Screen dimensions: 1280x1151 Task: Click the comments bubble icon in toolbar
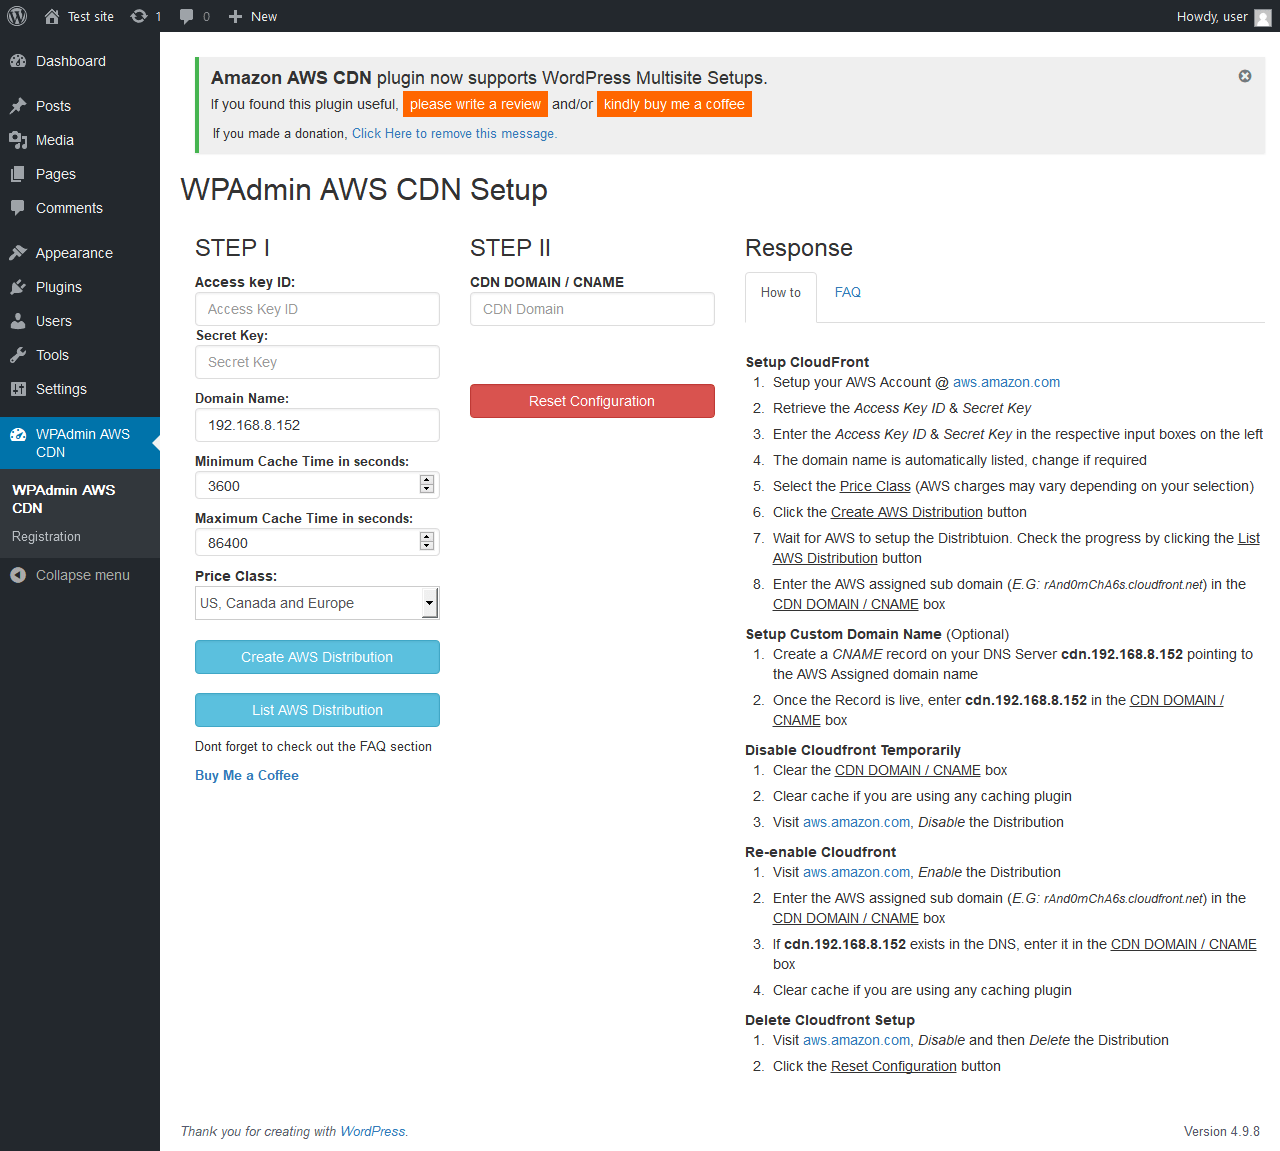coord(186,16)
